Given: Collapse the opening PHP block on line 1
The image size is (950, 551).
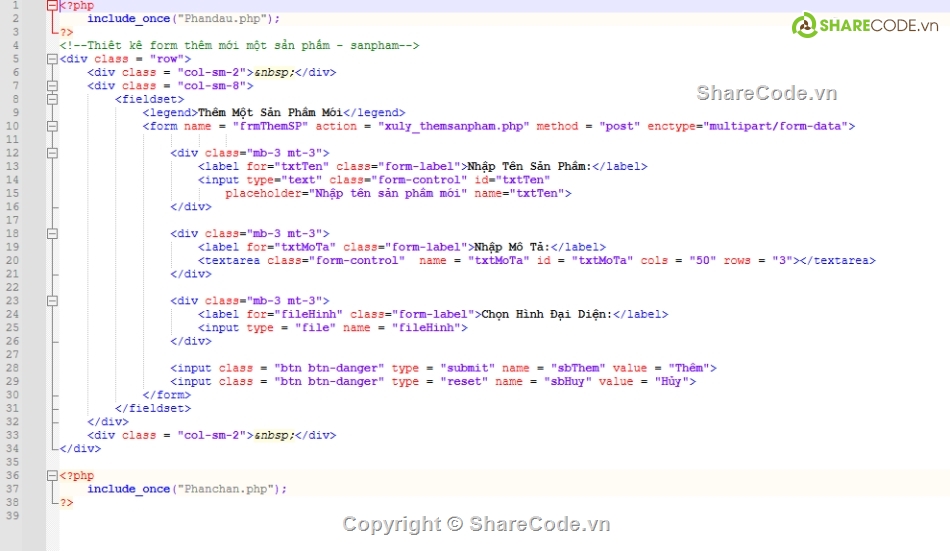Looking at the screenshot, I should point(52,5).
